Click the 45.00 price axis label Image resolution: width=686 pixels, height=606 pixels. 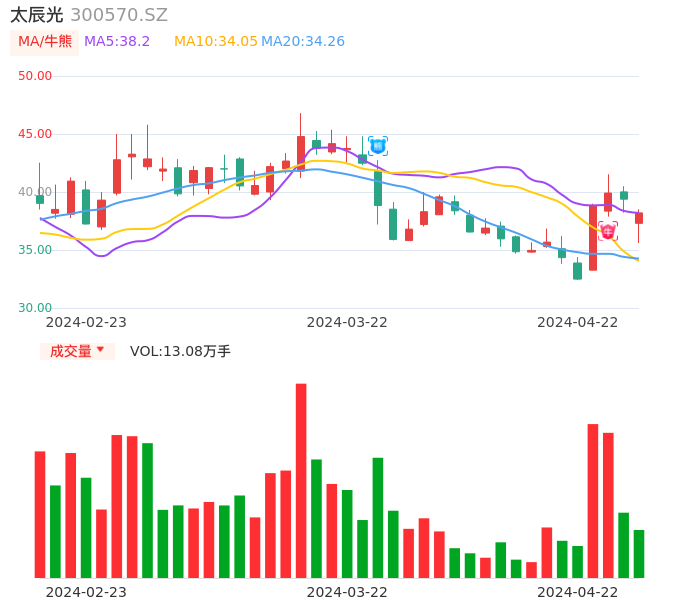click(35, 134)
